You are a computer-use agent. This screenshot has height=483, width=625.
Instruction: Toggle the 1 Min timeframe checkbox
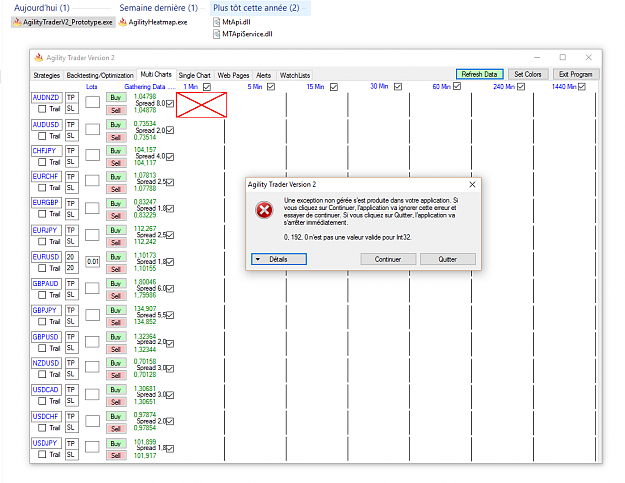(207, 86)
